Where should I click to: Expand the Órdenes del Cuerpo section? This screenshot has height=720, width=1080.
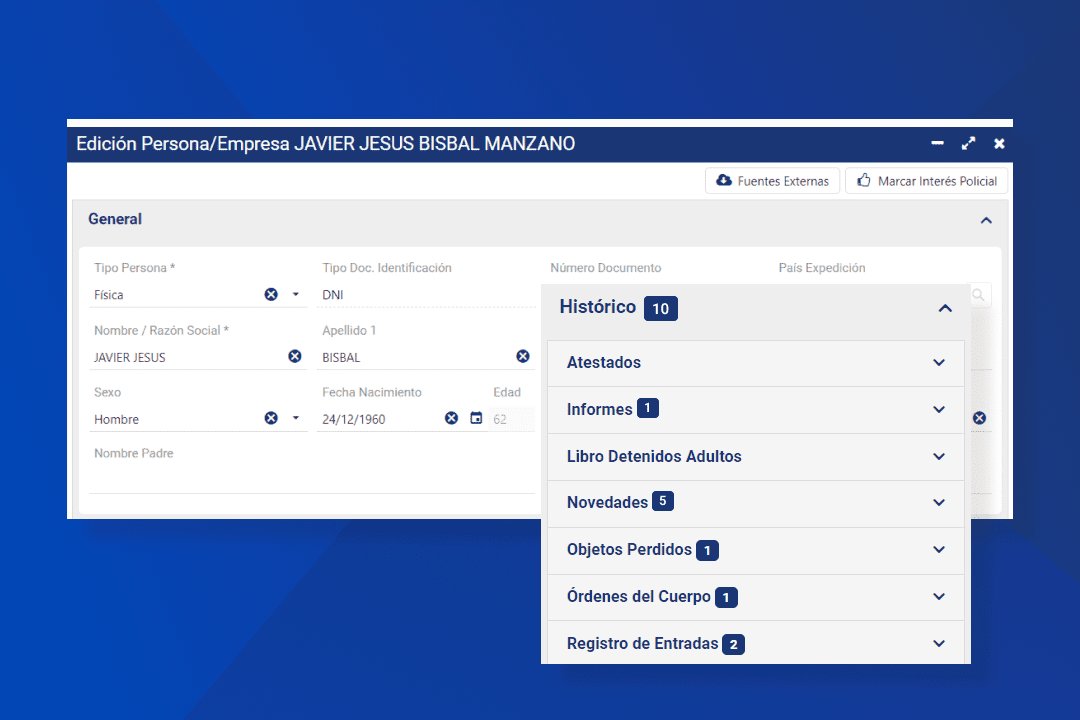[939, 596]
